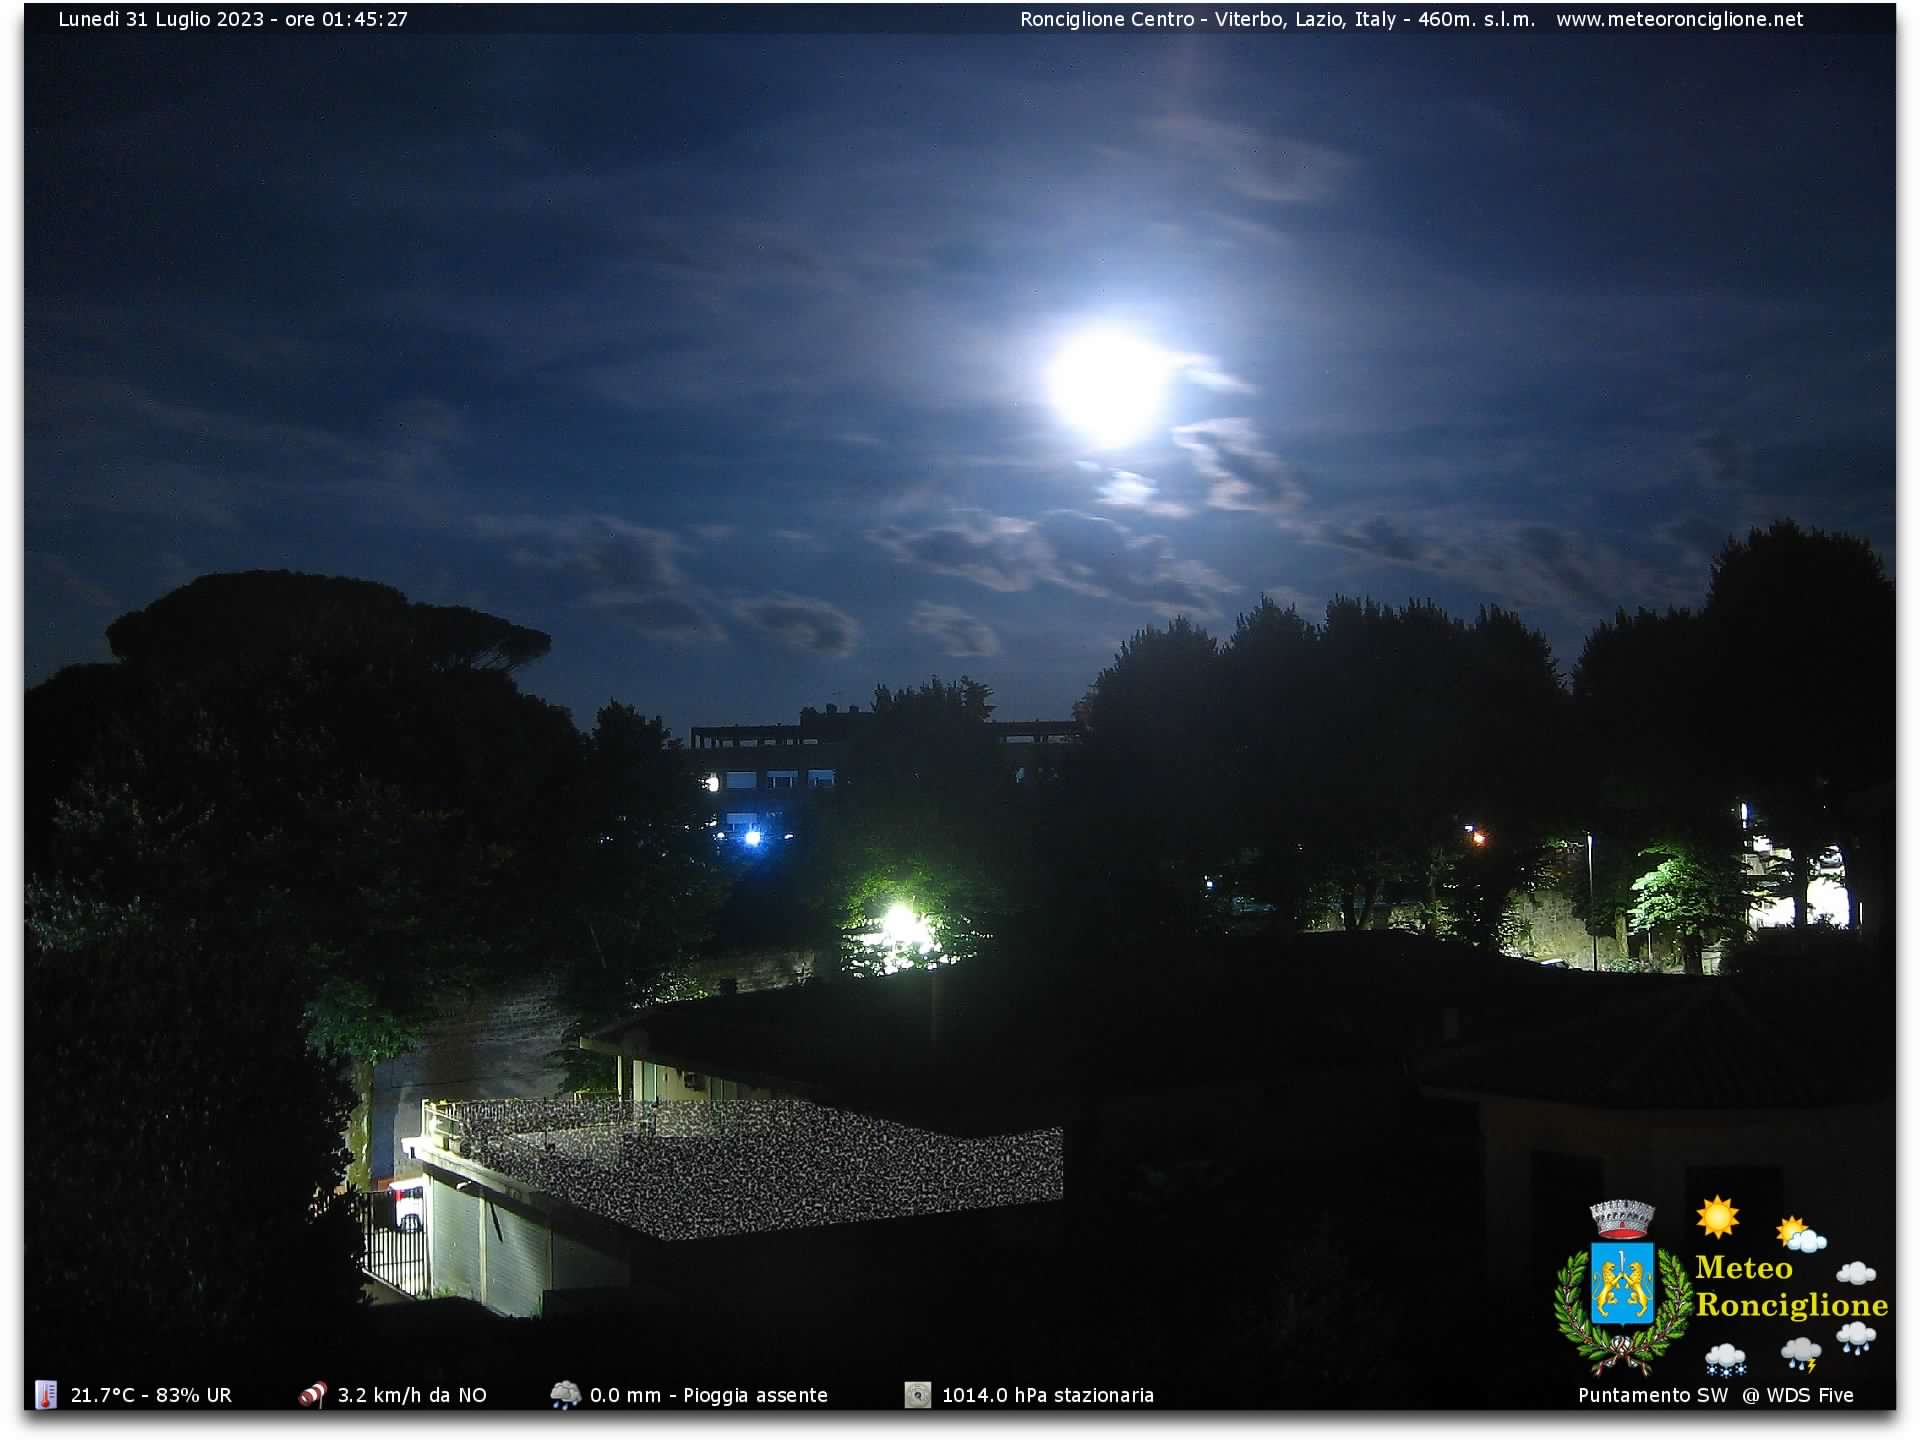Click the windsock icon next to wind speed
Viewport: 1920px width, 1440px height.
(x=313, y=1394)
